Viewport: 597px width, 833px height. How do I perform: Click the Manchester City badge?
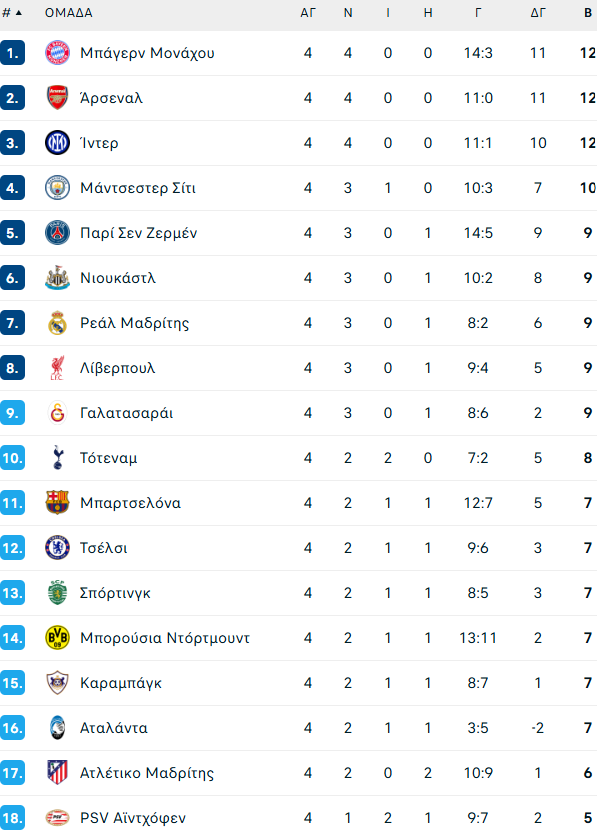pos(57,188)
